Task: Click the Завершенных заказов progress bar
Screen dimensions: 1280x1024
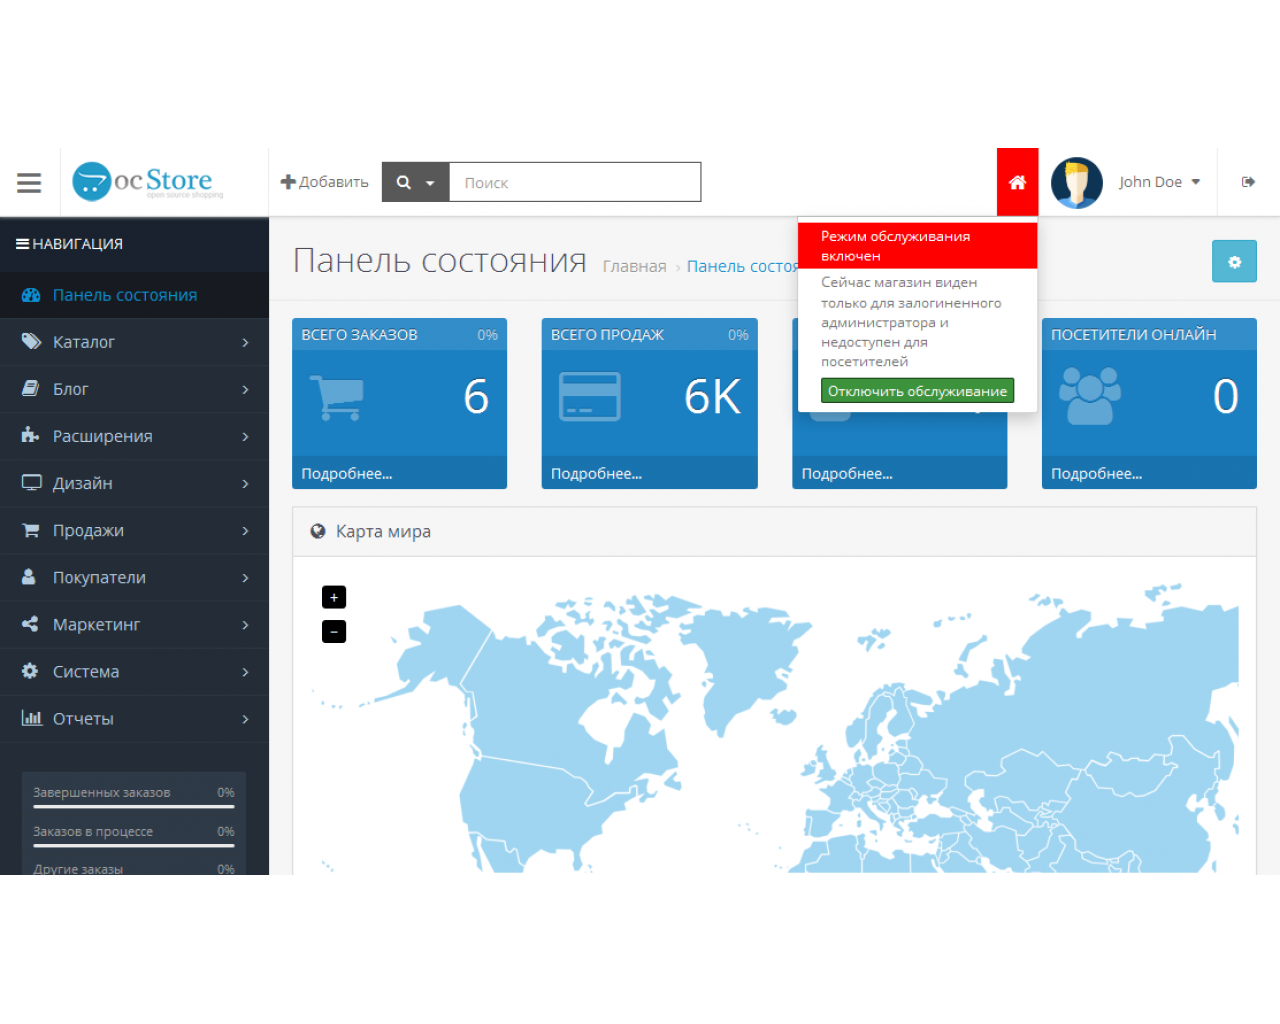Action: pyautogui.click(x=134, y=806)
